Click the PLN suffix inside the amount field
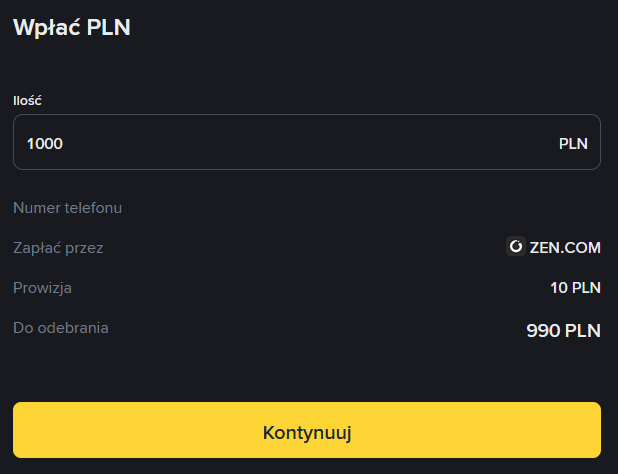Viewport: 618px width, 474px height. coord(573,143)
